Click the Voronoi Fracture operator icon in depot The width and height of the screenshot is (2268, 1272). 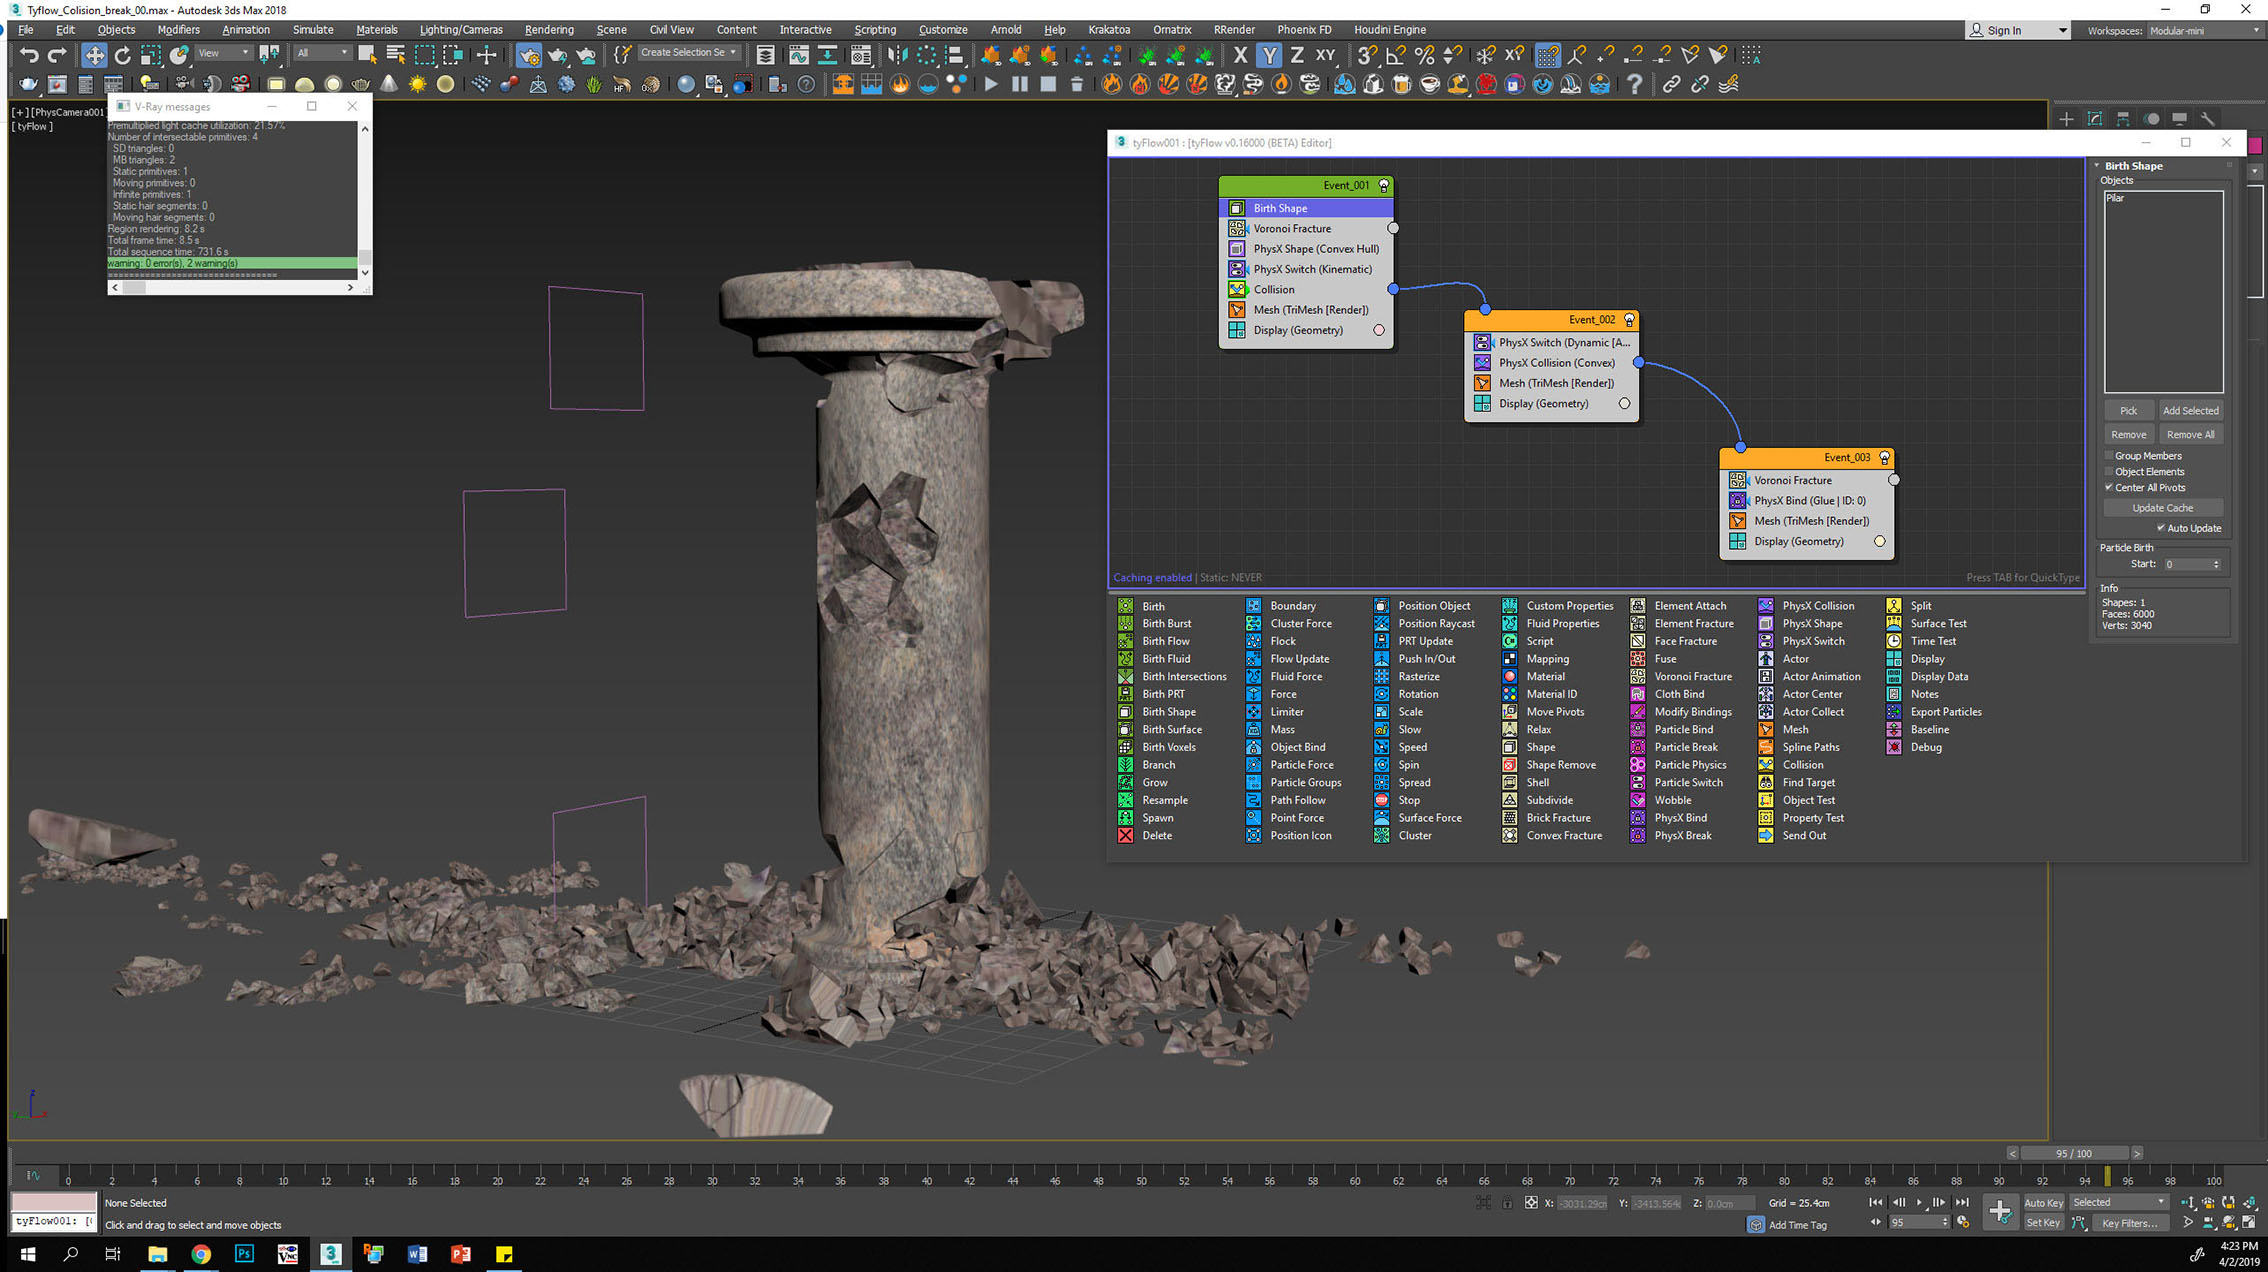pyautogui.click(x=1638, y=676)
